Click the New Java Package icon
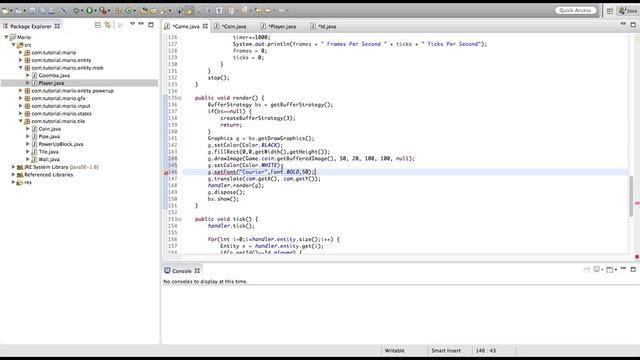Screen dimensions: 640x360 (x=118, y=11)
